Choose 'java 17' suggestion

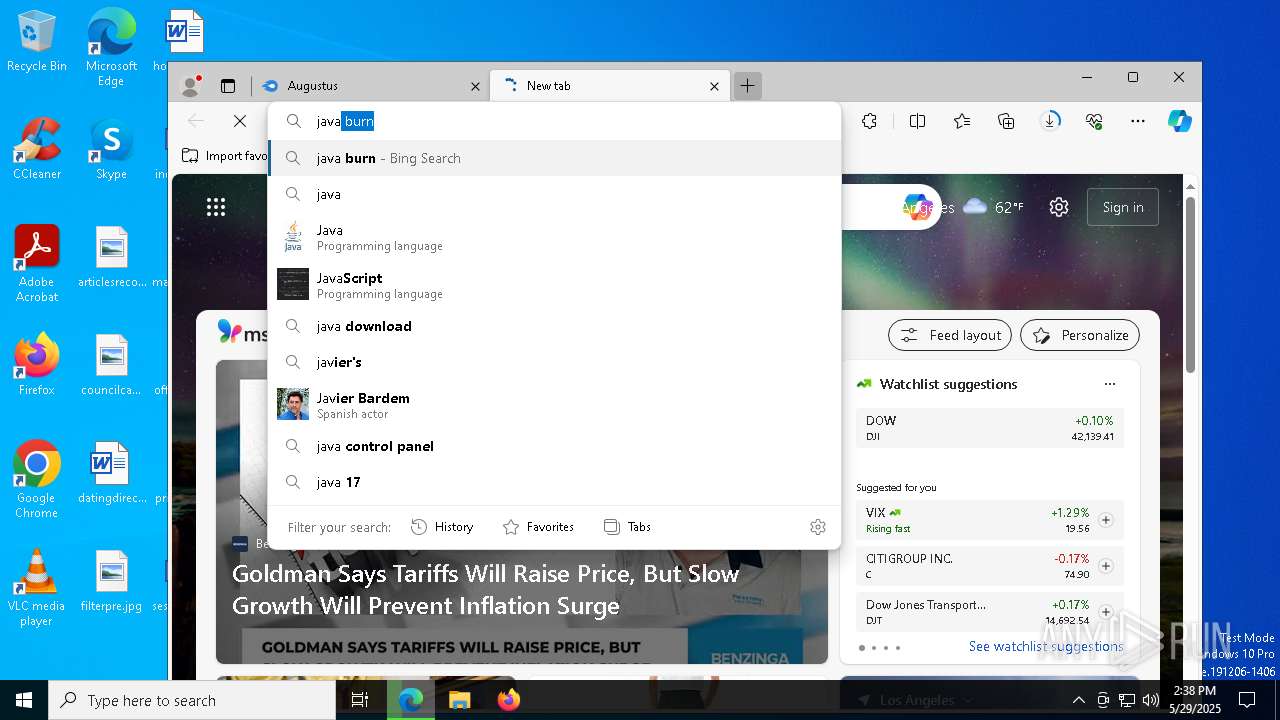click(x=554, y=482)
